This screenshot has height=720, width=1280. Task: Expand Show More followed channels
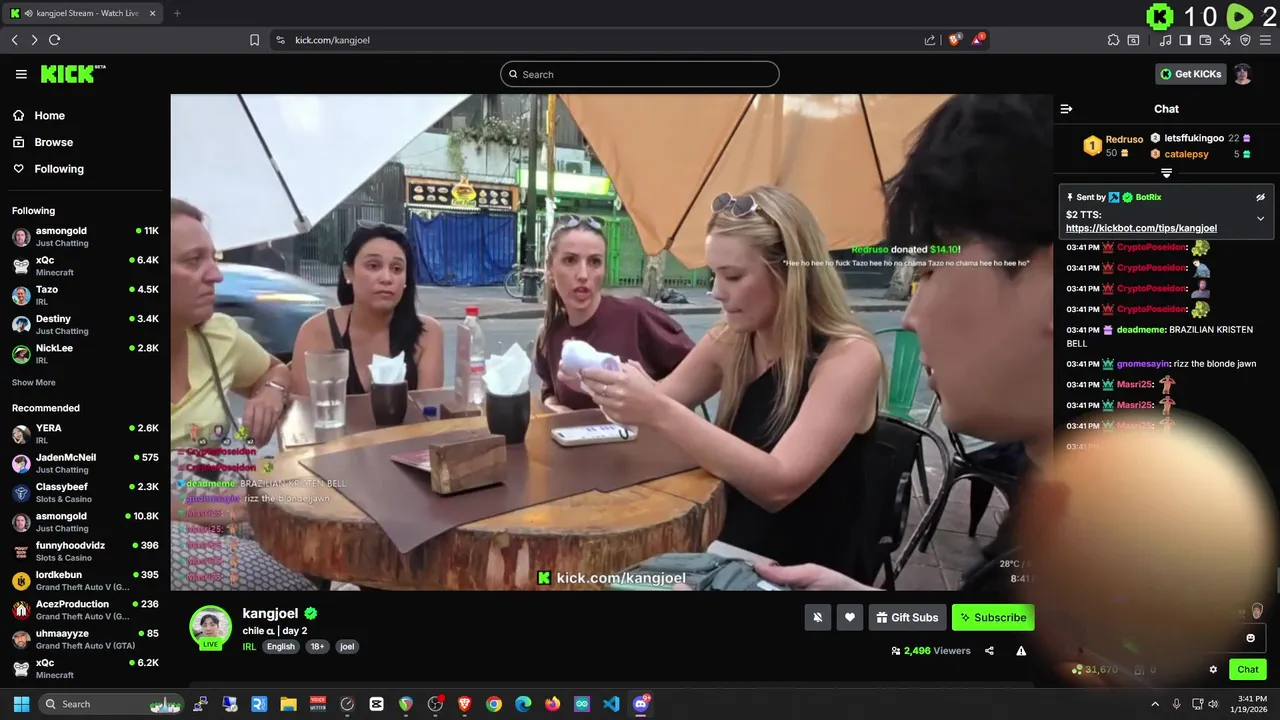pos(34,383)
